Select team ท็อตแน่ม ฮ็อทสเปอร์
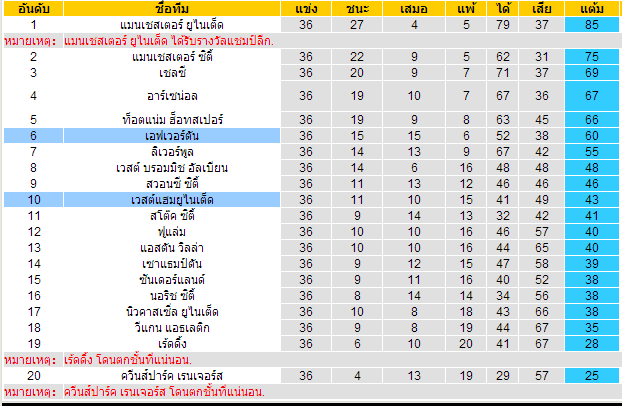The width and height of the screenshot is (622, 406). click(172, 119)
